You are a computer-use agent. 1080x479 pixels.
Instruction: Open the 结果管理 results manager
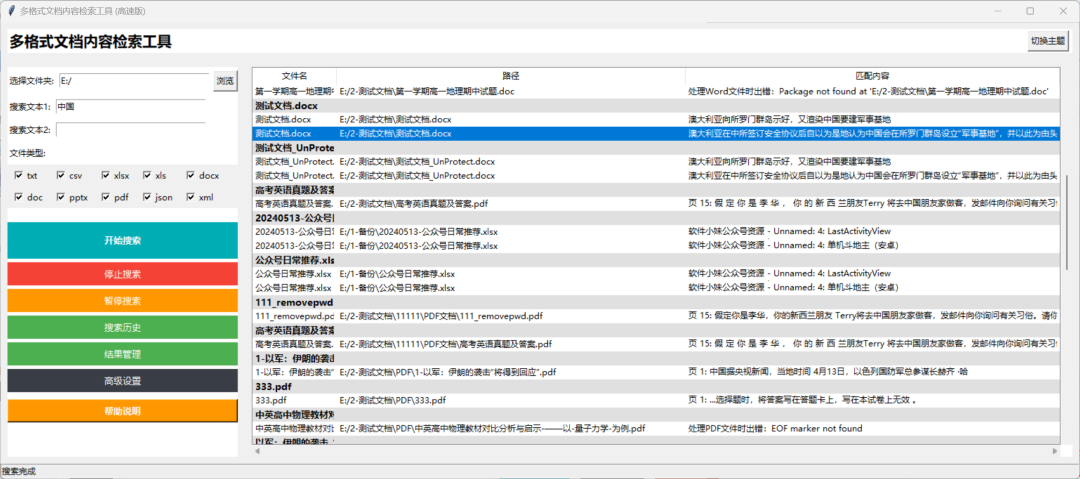coord(122,354)
